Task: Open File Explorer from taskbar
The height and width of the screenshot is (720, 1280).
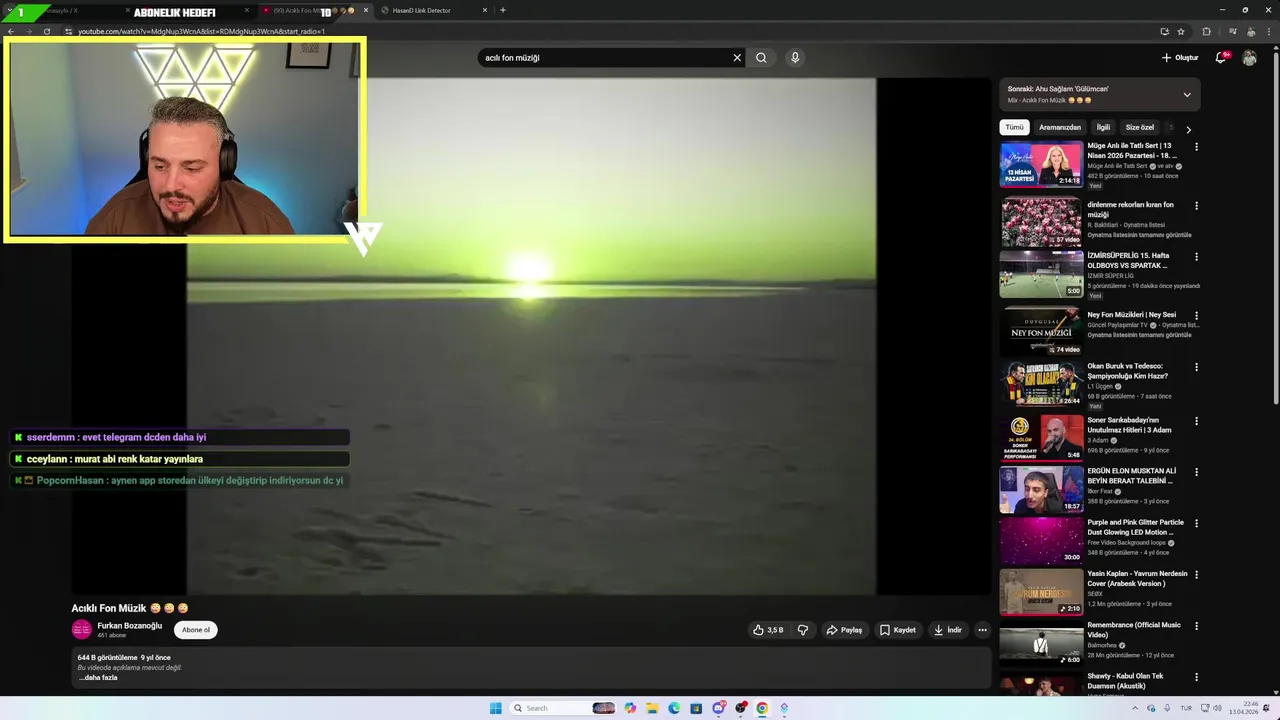Action: 651,708
